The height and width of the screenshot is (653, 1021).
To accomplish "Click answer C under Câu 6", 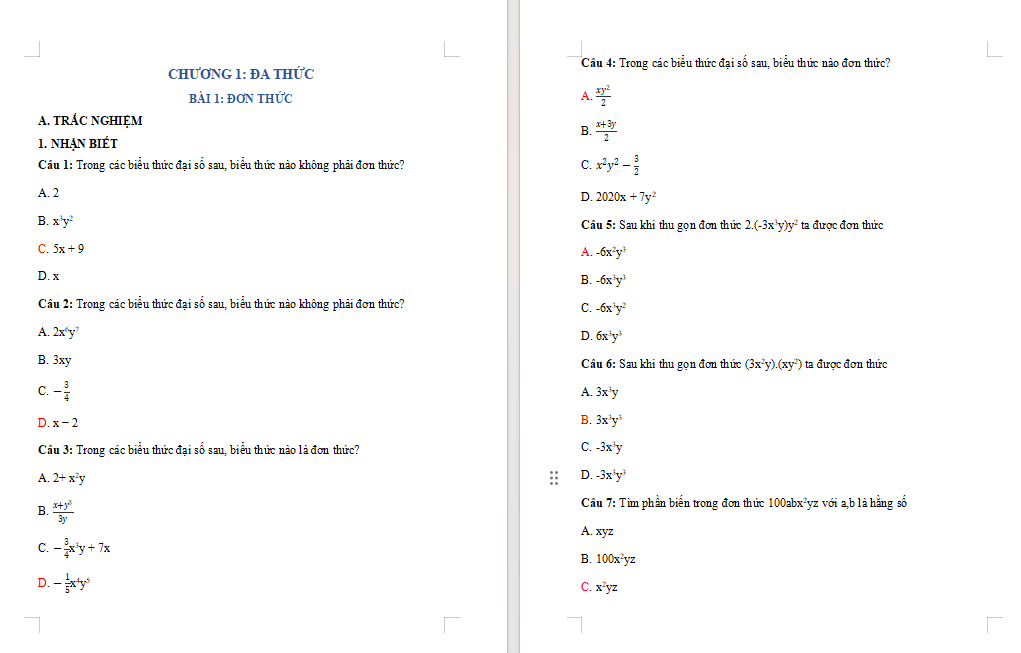I will coord(602,448).
